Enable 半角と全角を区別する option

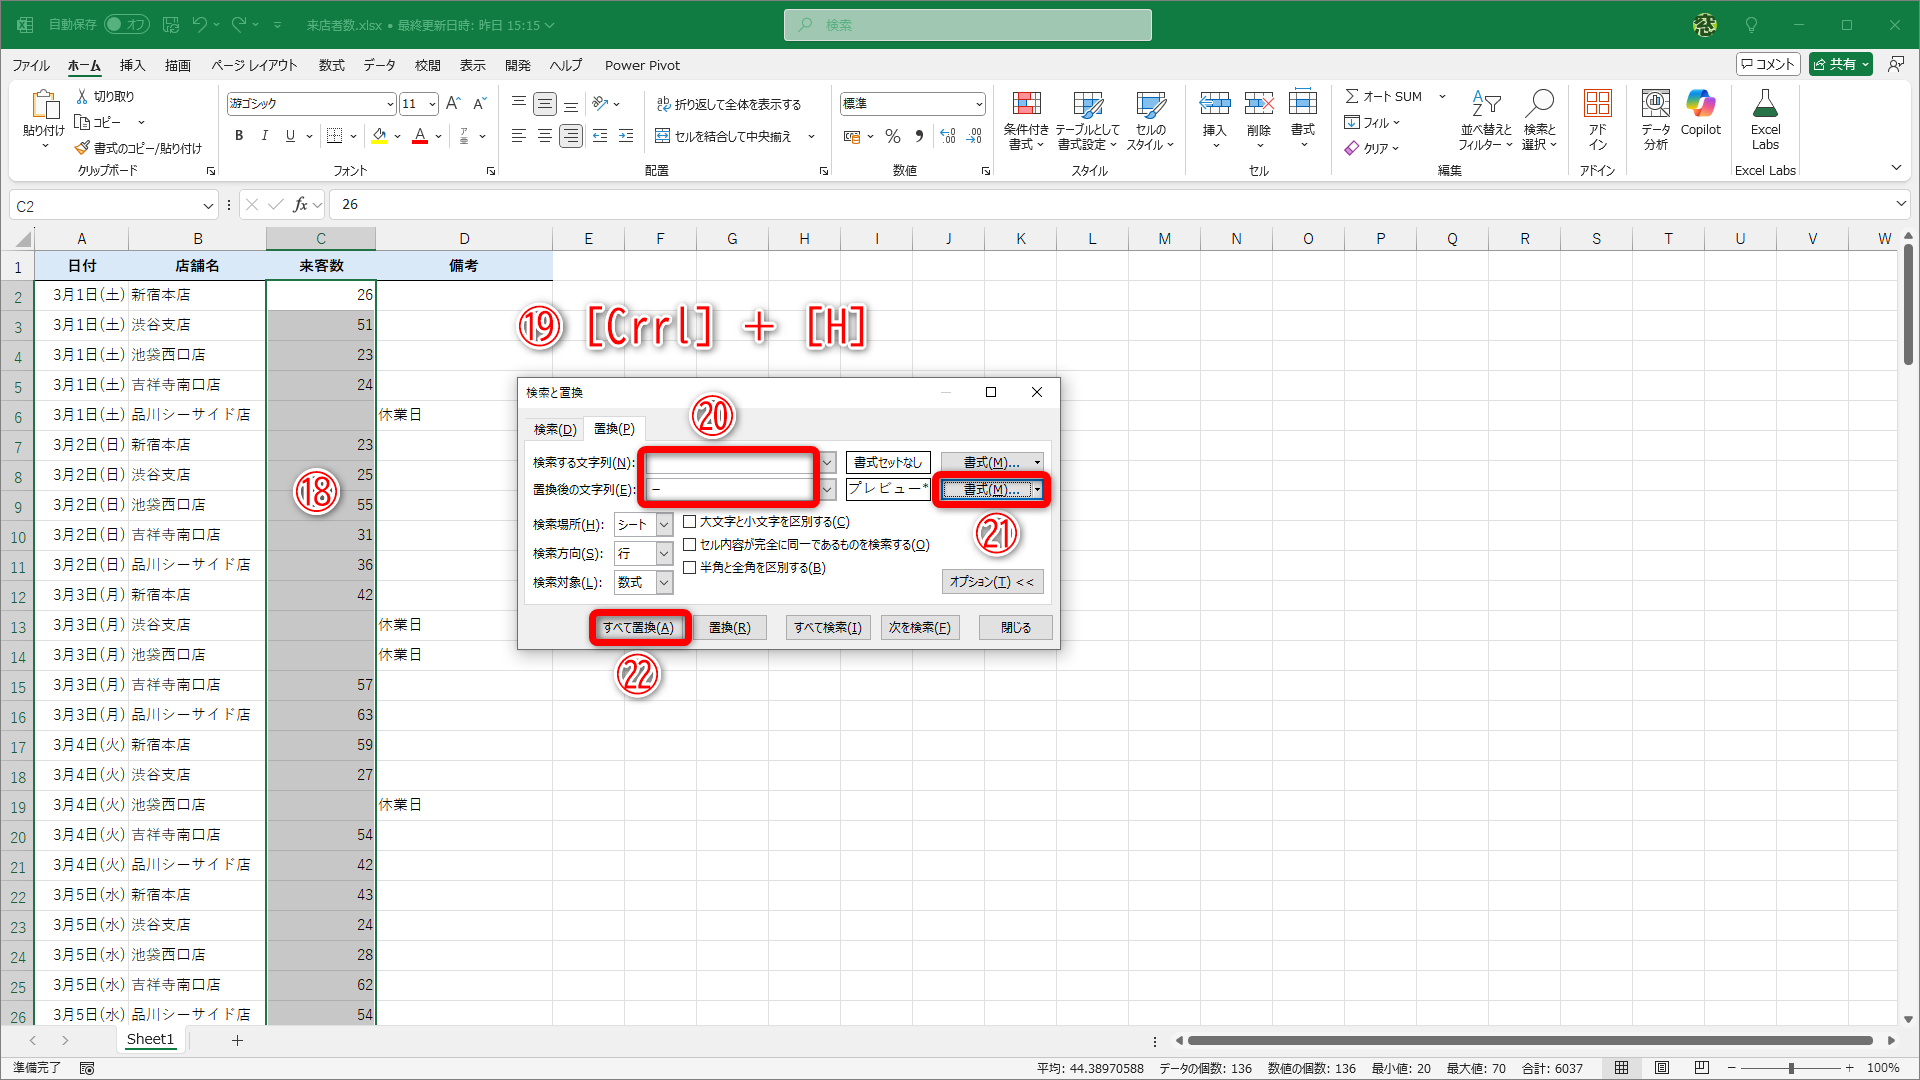tap(691, 567)
